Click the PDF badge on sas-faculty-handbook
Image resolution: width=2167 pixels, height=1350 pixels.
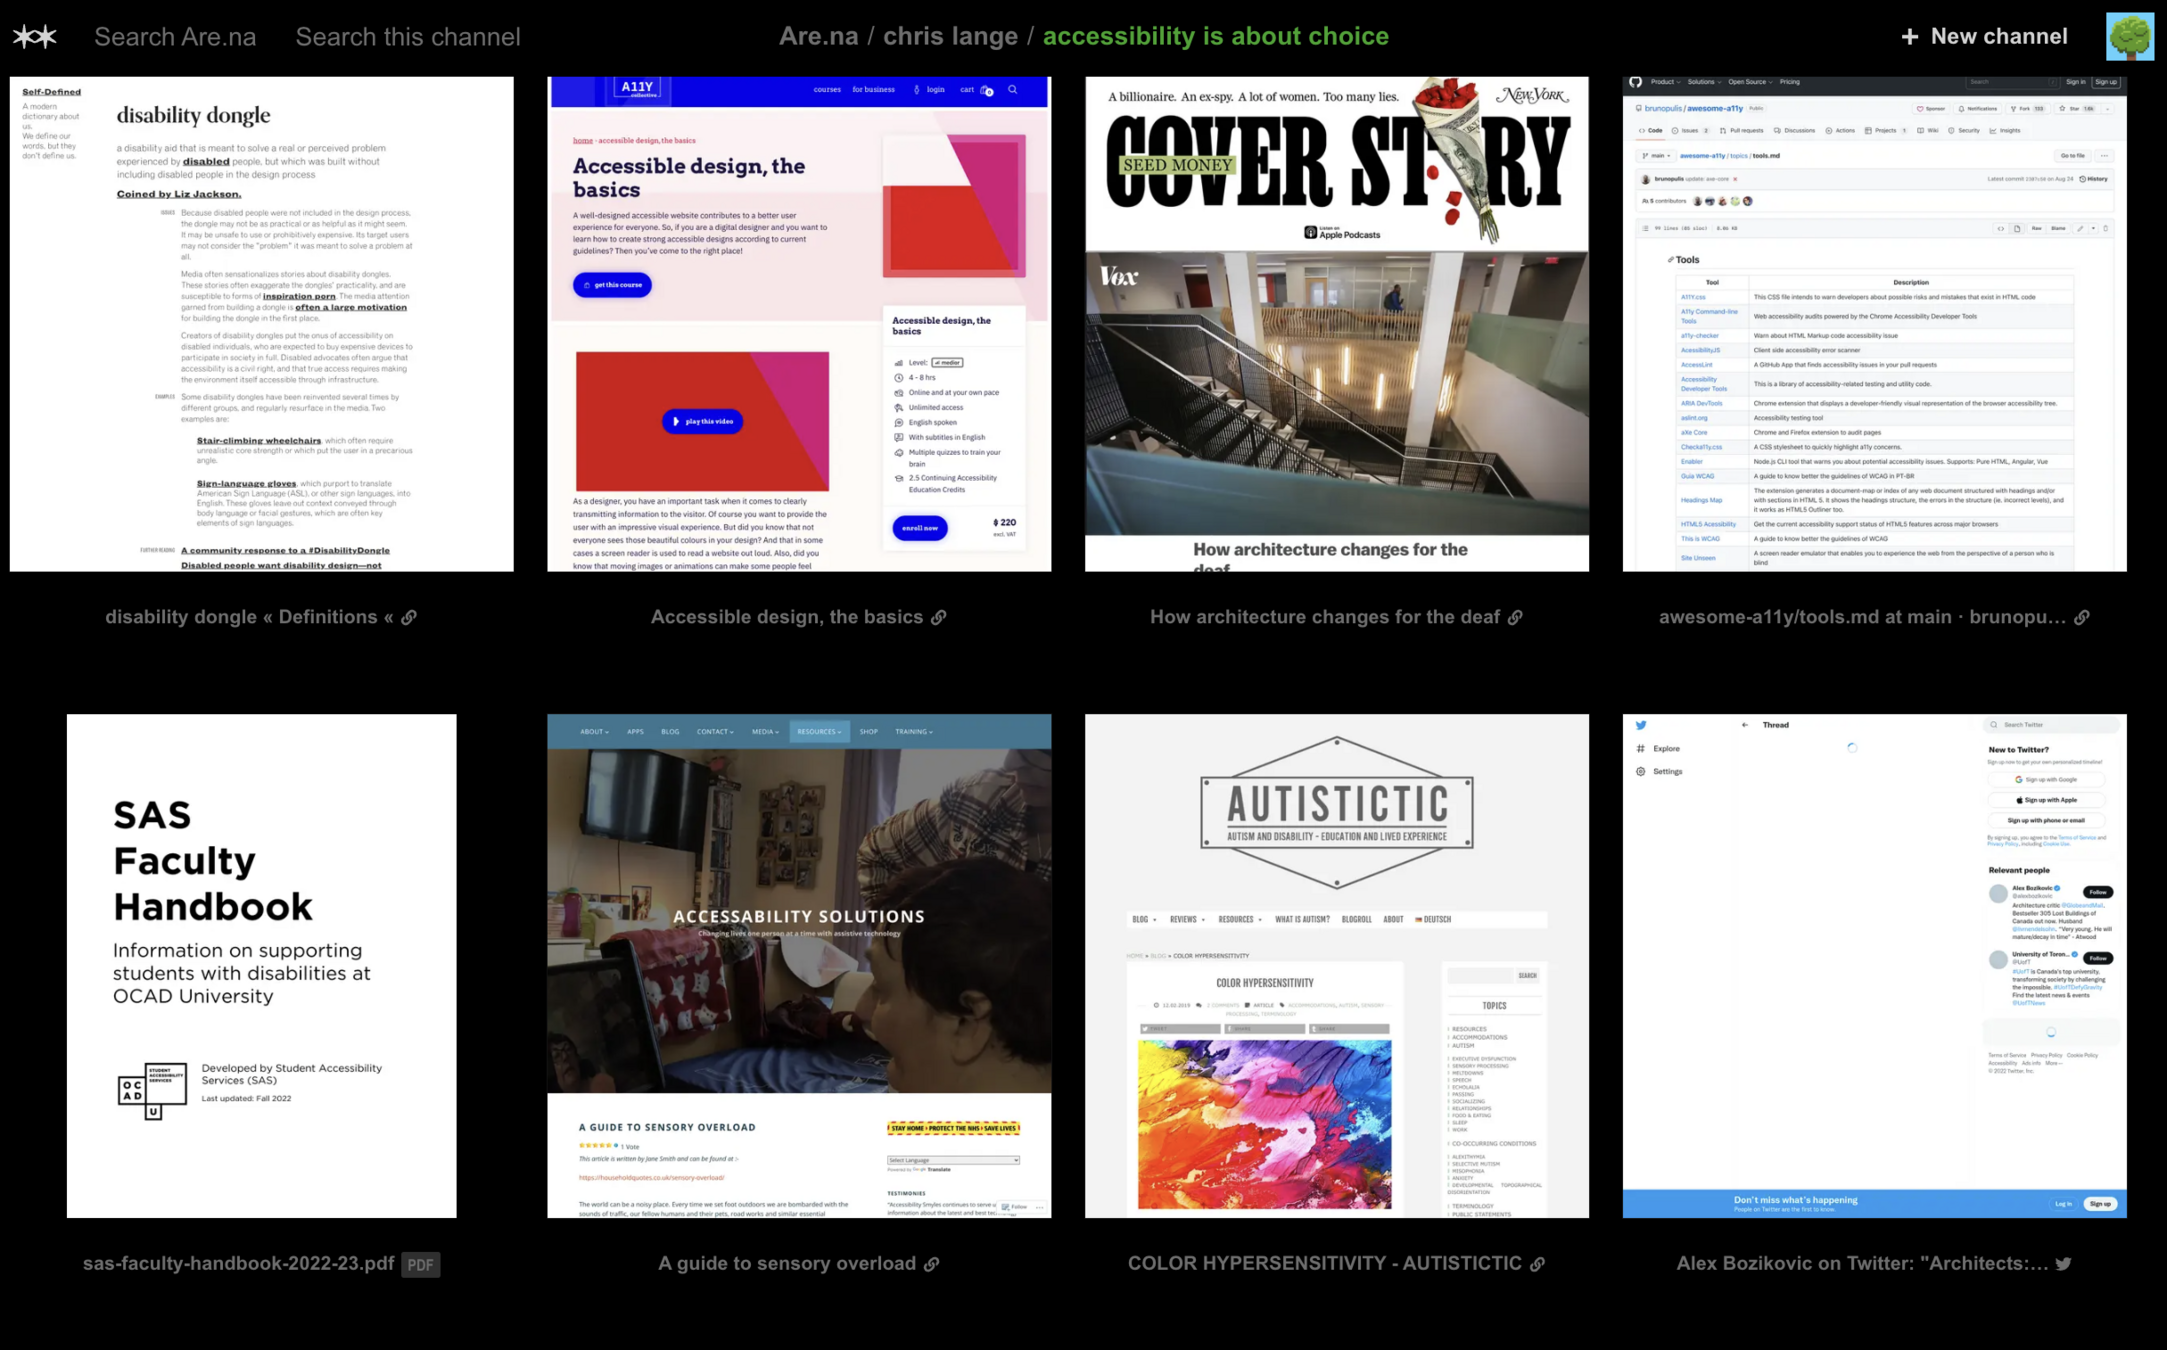[420, 1265]
